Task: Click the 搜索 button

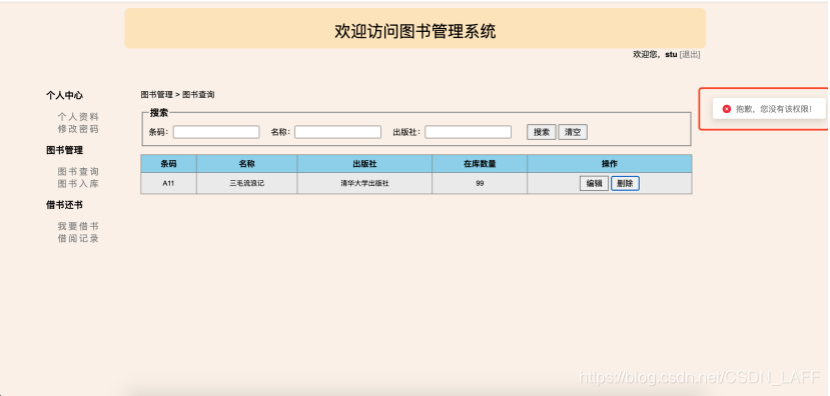Action: pyautogui.click(x=542, y=132)
